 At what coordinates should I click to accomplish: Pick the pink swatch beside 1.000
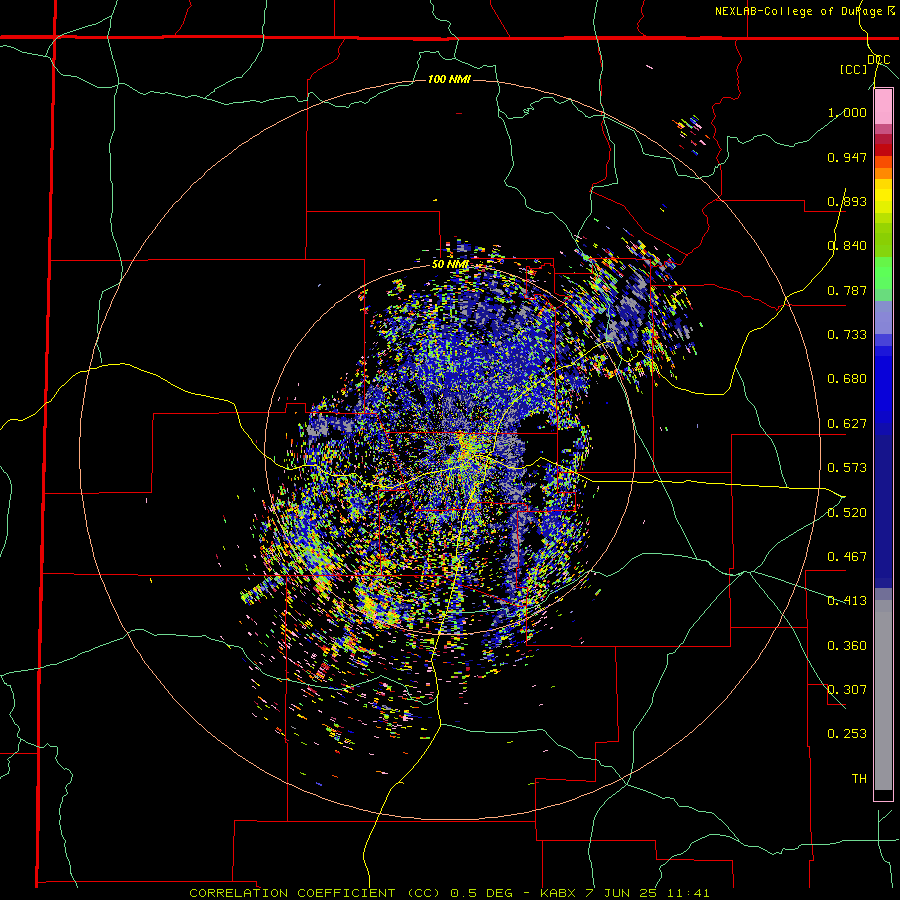coord(883,108)
